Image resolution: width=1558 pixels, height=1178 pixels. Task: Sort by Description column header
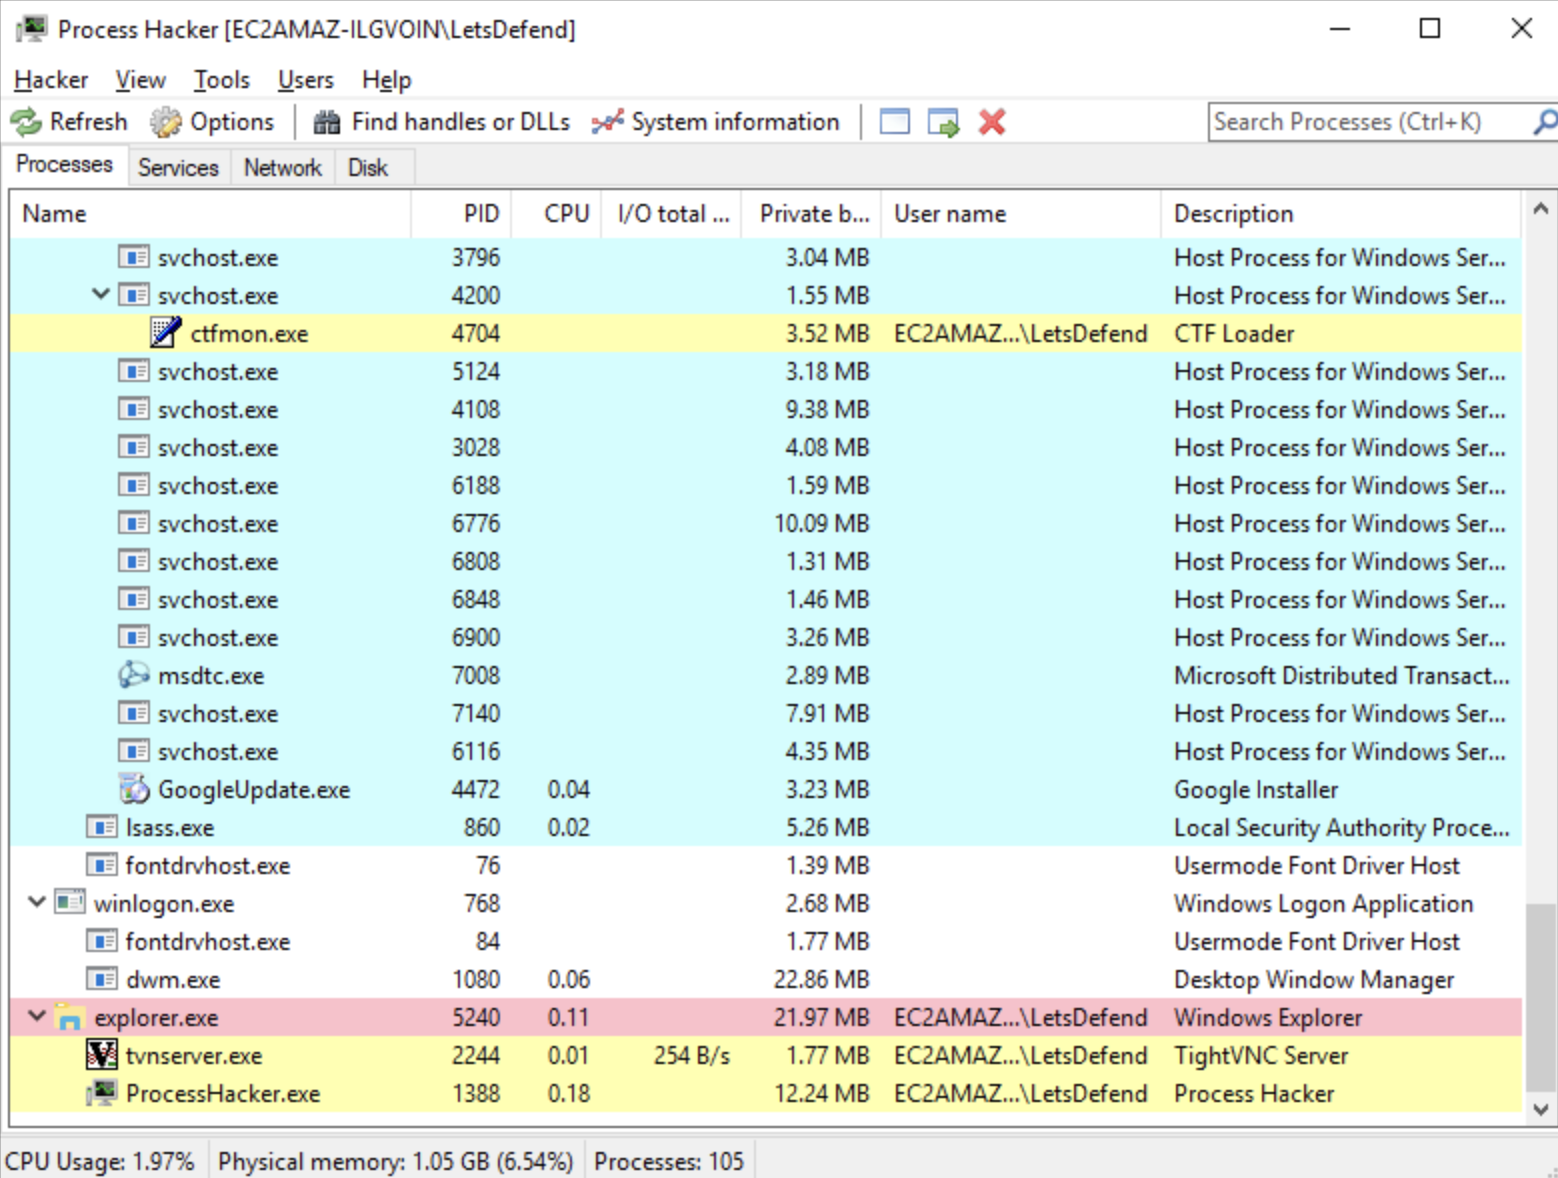point(1341,214)
